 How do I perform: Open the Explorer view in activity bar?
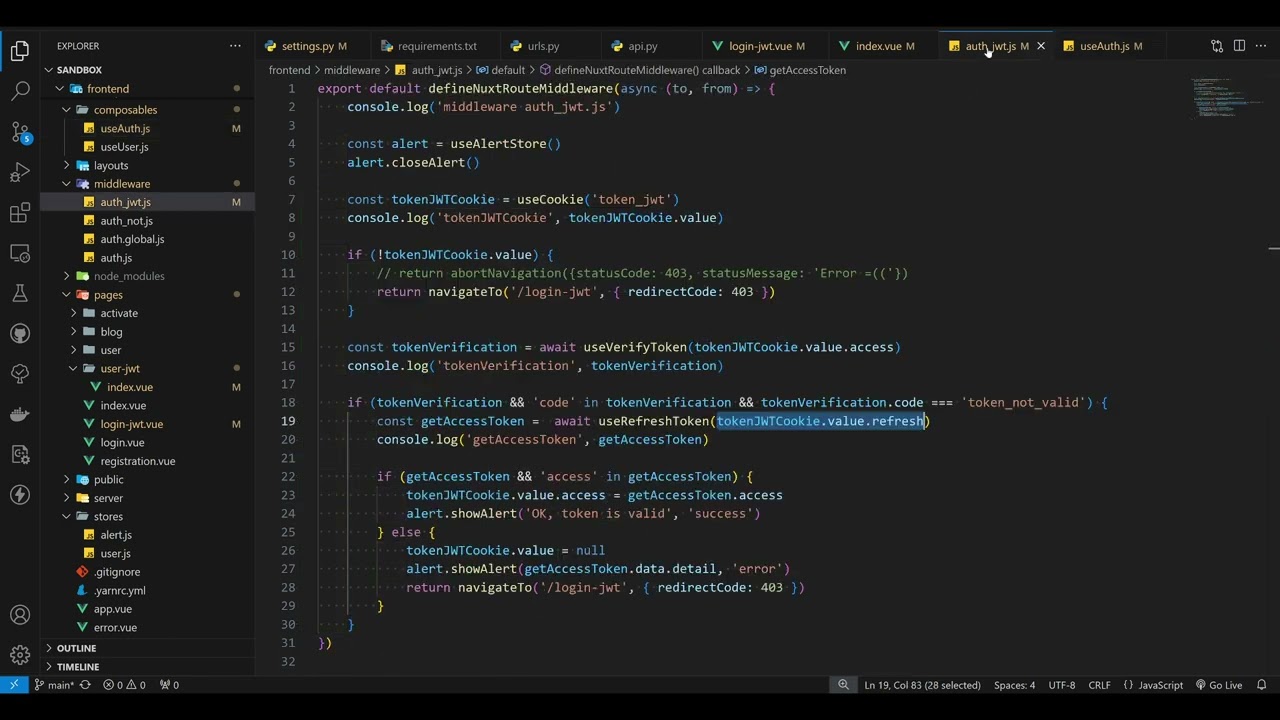click(x=20, y=51)
